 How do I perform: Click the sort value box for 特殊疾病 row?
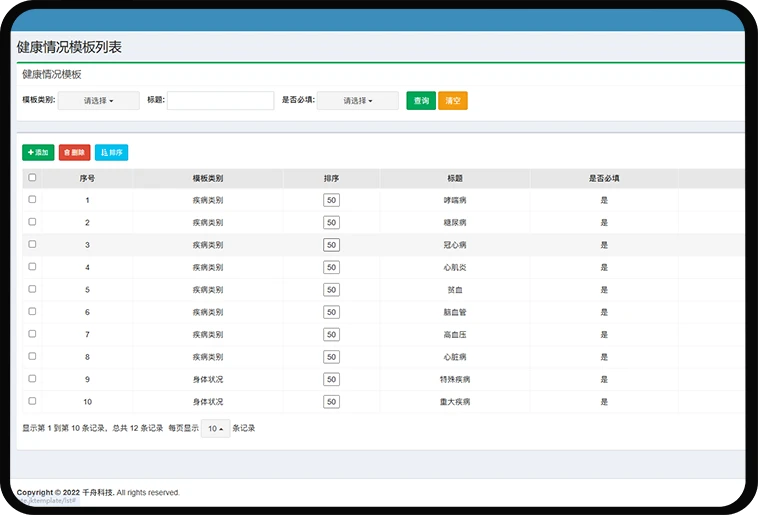coord(331,379)
